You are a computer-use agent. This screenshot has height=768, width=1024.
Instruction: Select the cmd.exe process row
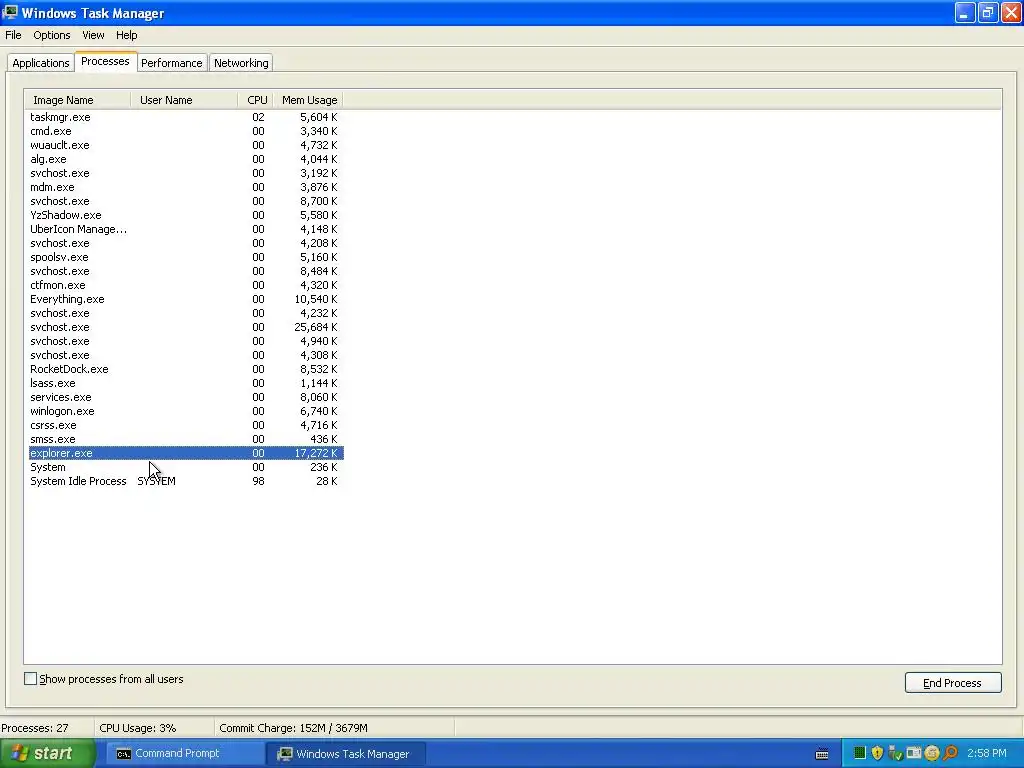(x=184, y=131)
